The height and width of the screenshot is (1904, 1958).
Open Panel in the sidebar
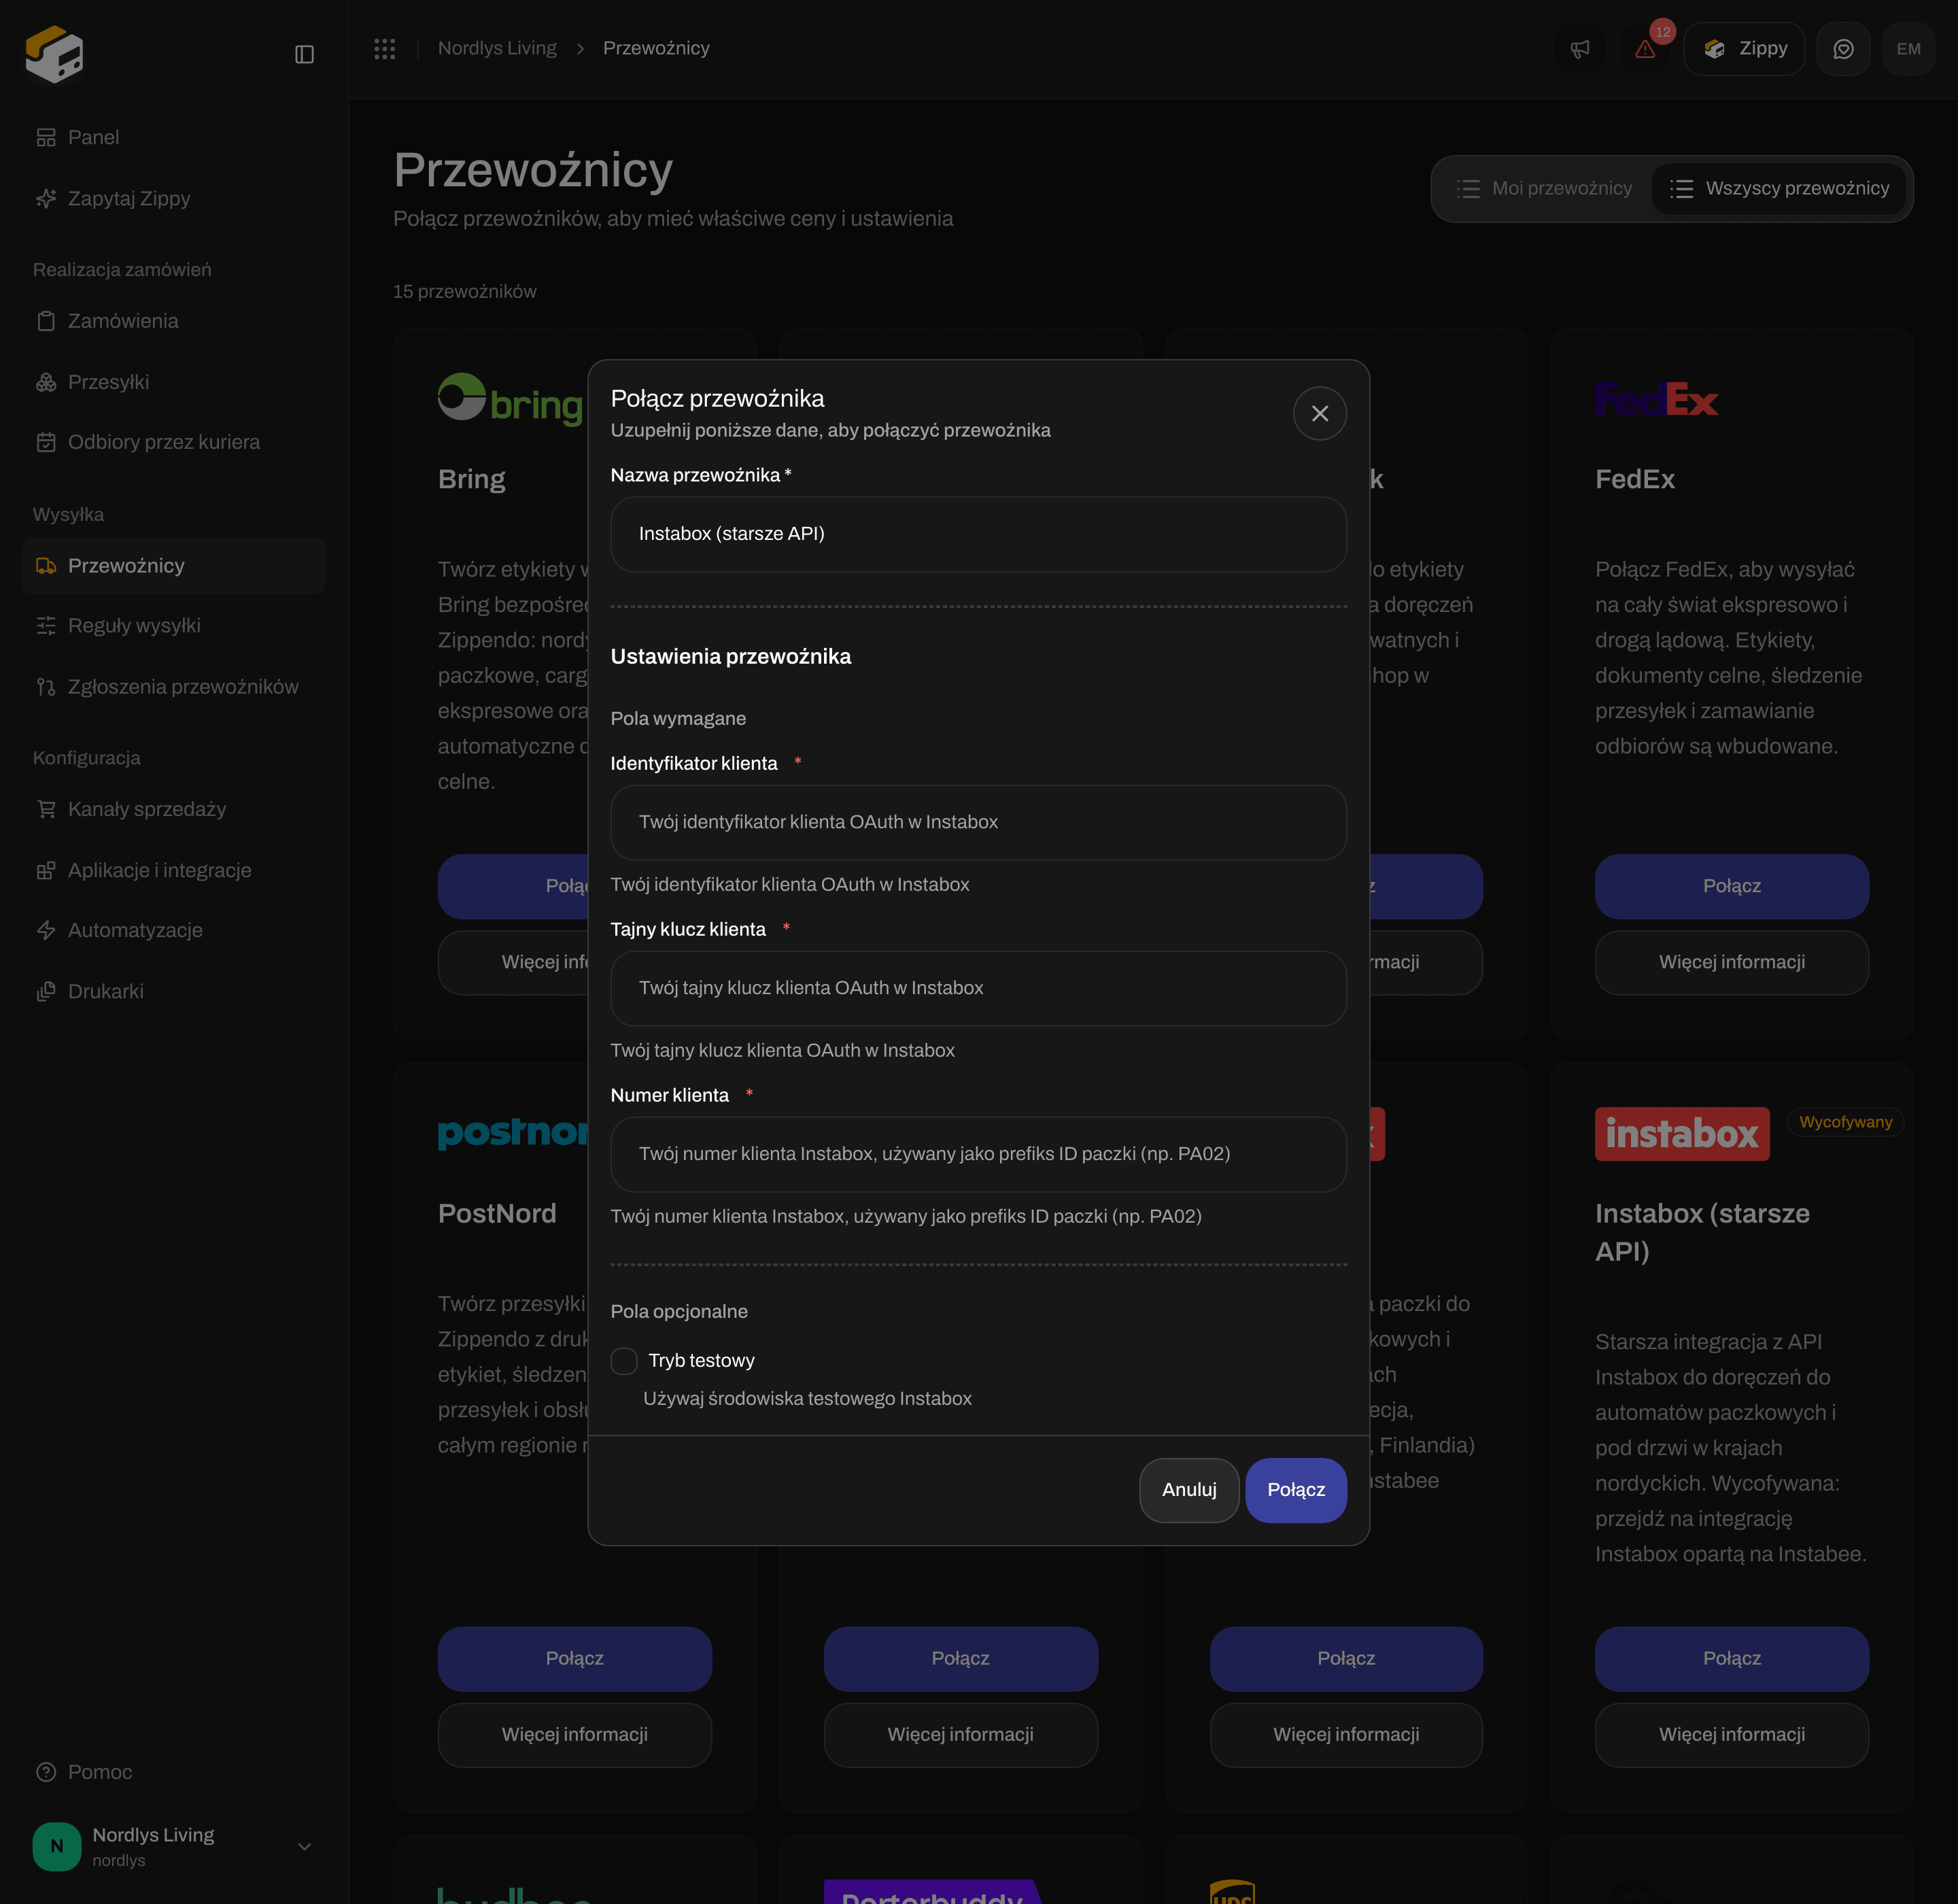tap(174, 137)
